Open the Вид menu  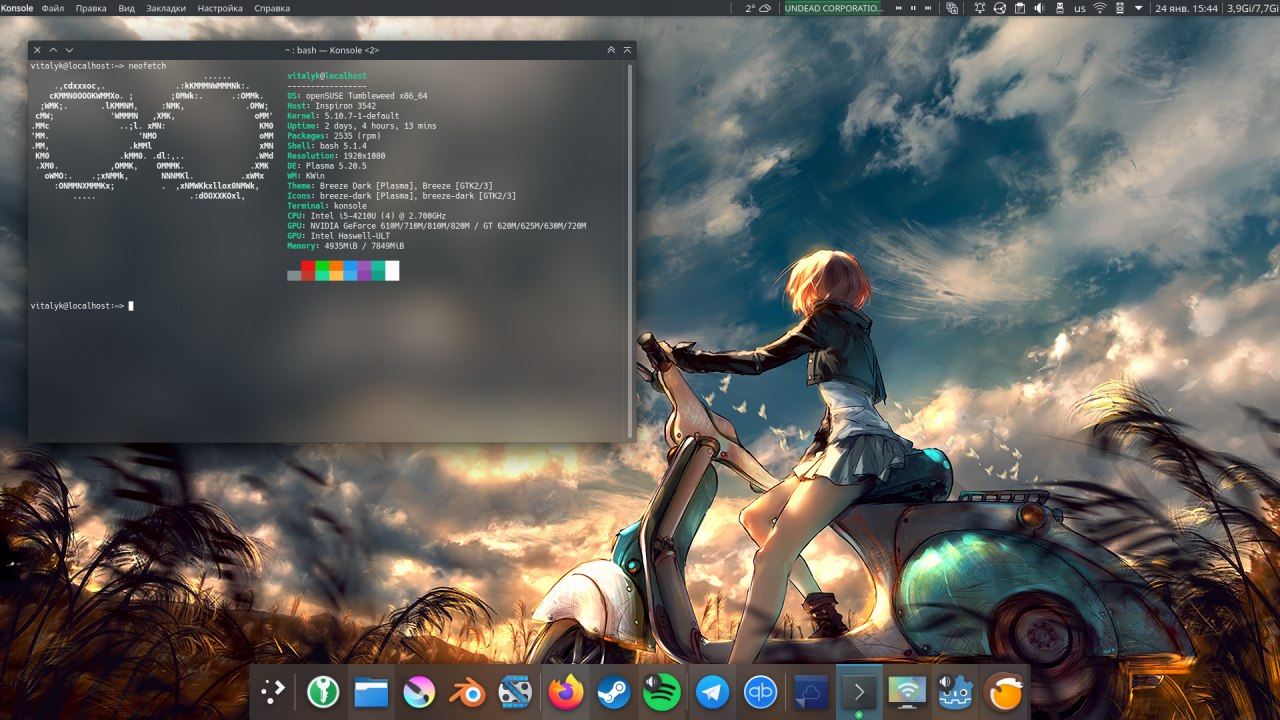(126, 8)
